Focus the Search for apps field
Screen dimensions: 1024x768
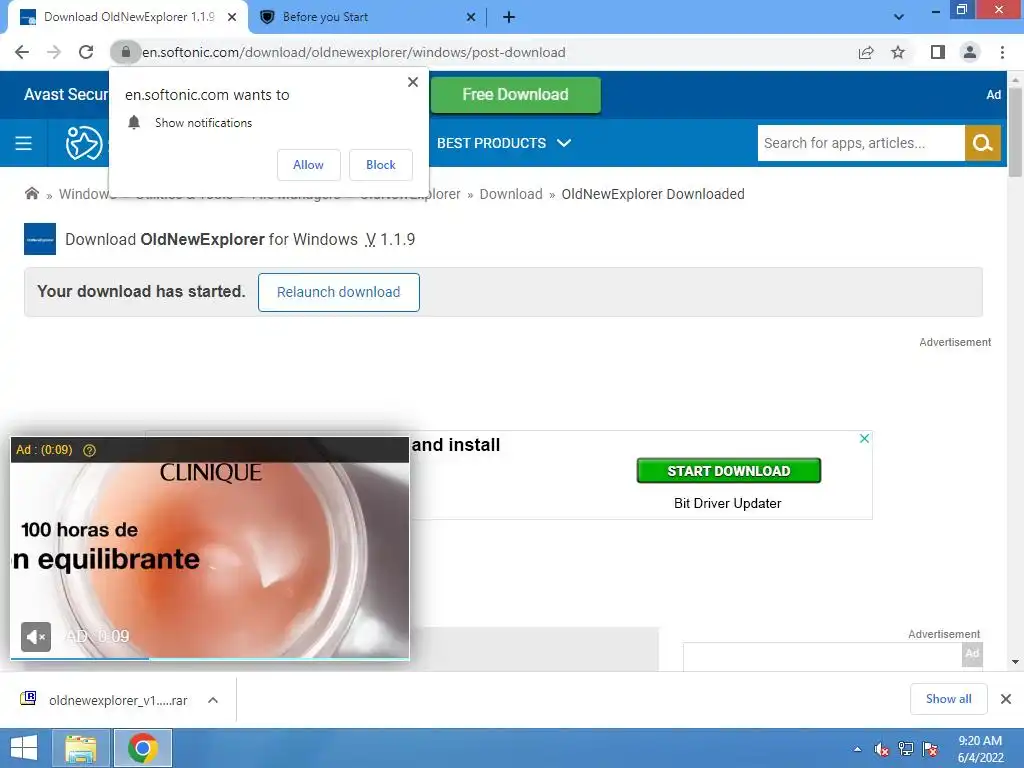861,143
